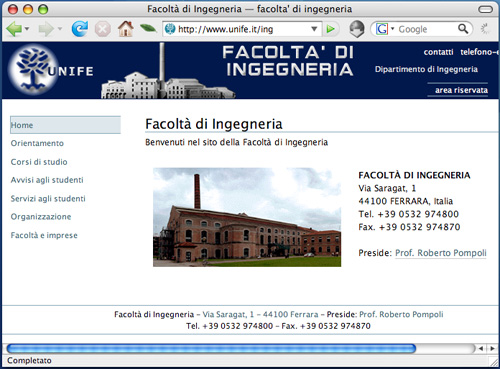Open Orientamento in the side menu

pos(37,143)
